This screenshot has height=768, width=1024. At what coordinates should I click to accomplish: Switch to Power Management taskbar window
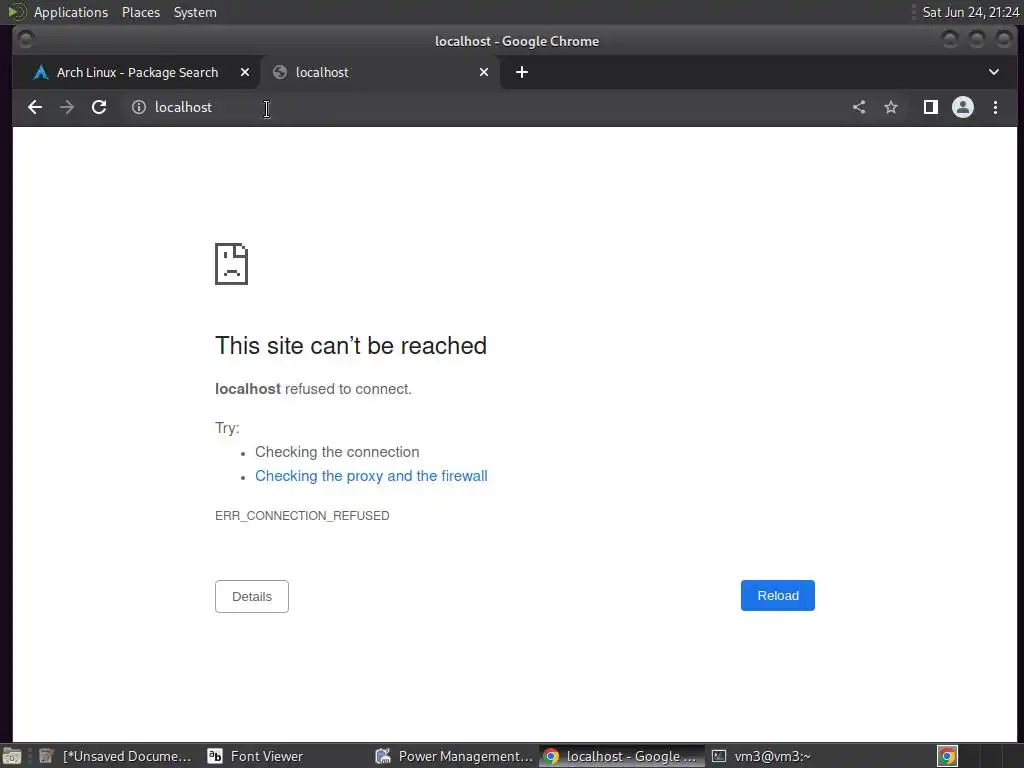point(455,756)
